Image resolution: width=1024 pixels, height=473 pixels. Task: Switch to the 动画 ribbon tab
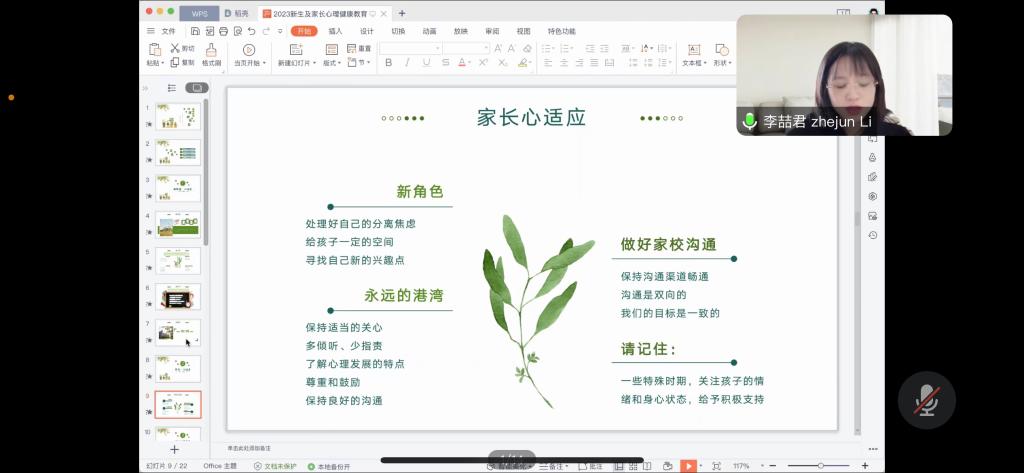(429, 31)
